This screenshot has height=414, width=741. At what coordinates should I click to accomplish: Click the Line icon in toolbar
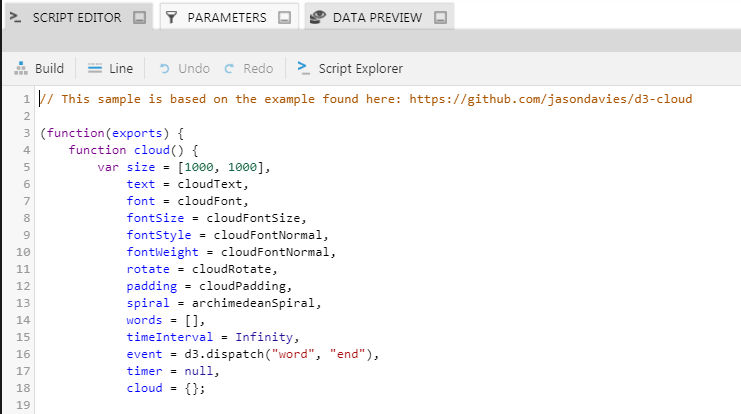tap(95, 69)
